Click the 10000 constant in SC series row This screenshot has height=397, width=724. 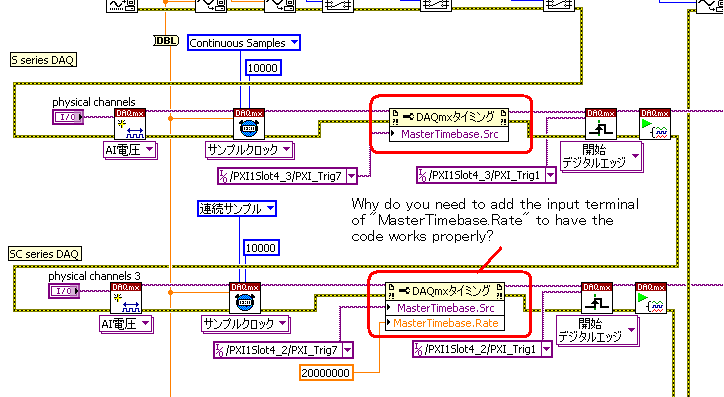coord(261,248)
